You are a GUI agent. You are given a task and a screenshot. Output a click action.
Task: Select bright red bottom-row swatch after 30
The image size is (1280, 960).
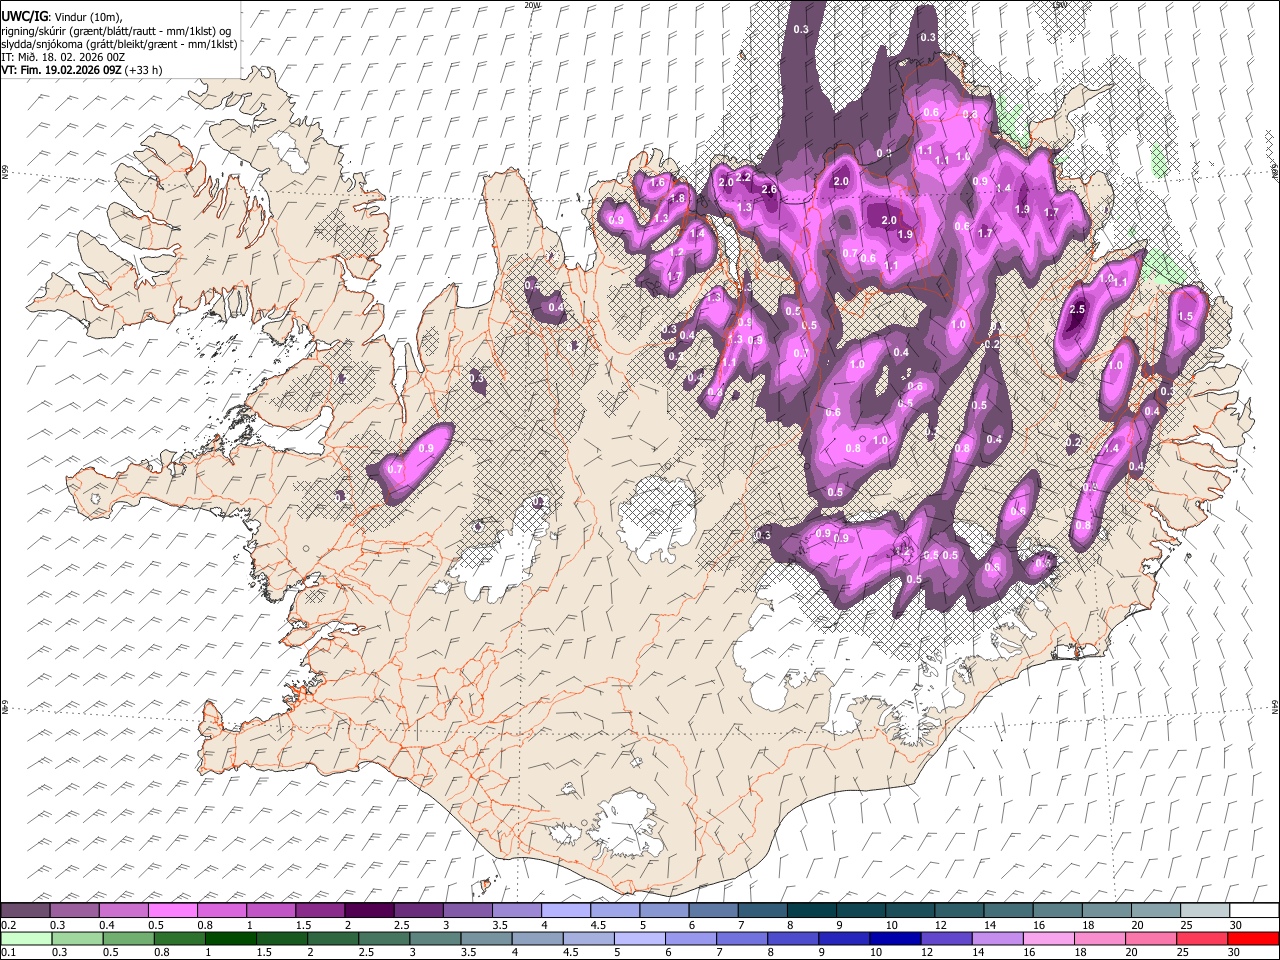click(x=1253, y=938)
